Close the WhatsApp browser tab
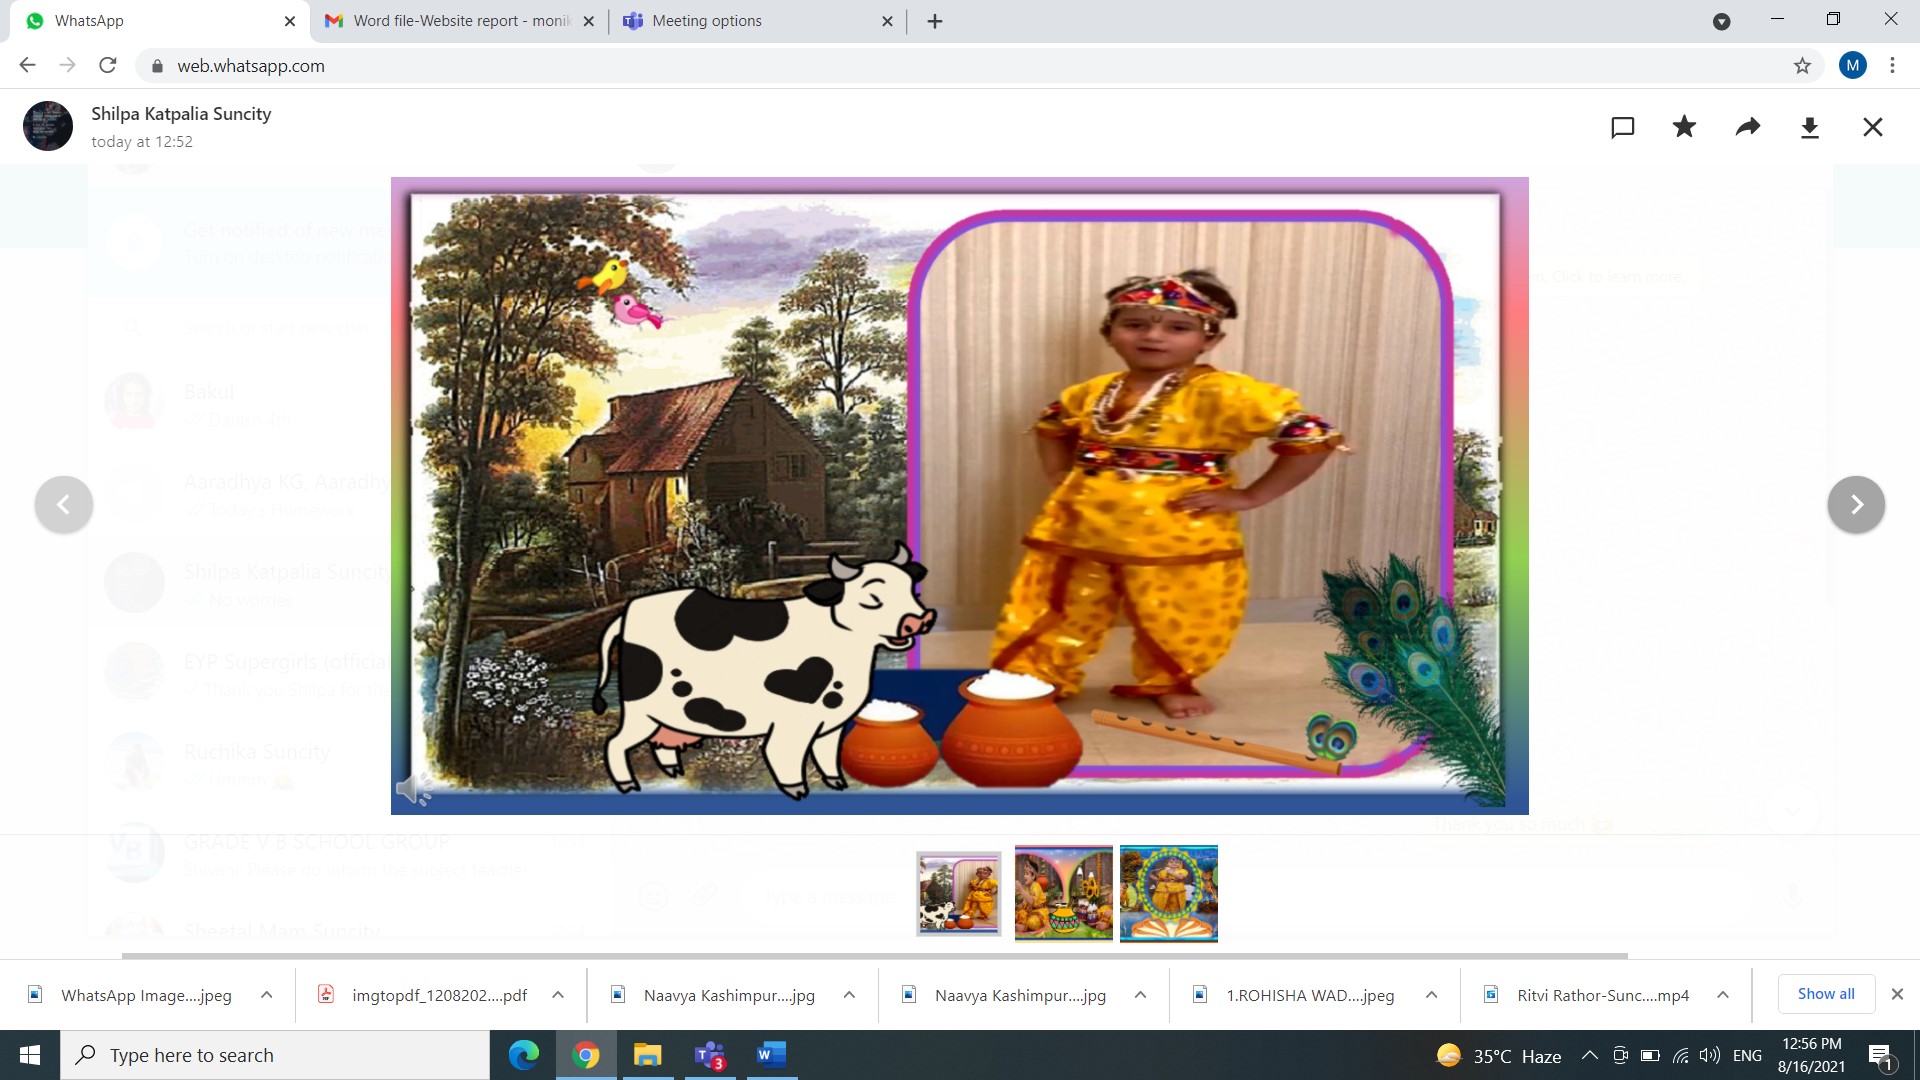The height and width of the screenshot is (1080, 1920). coord(290,21)
